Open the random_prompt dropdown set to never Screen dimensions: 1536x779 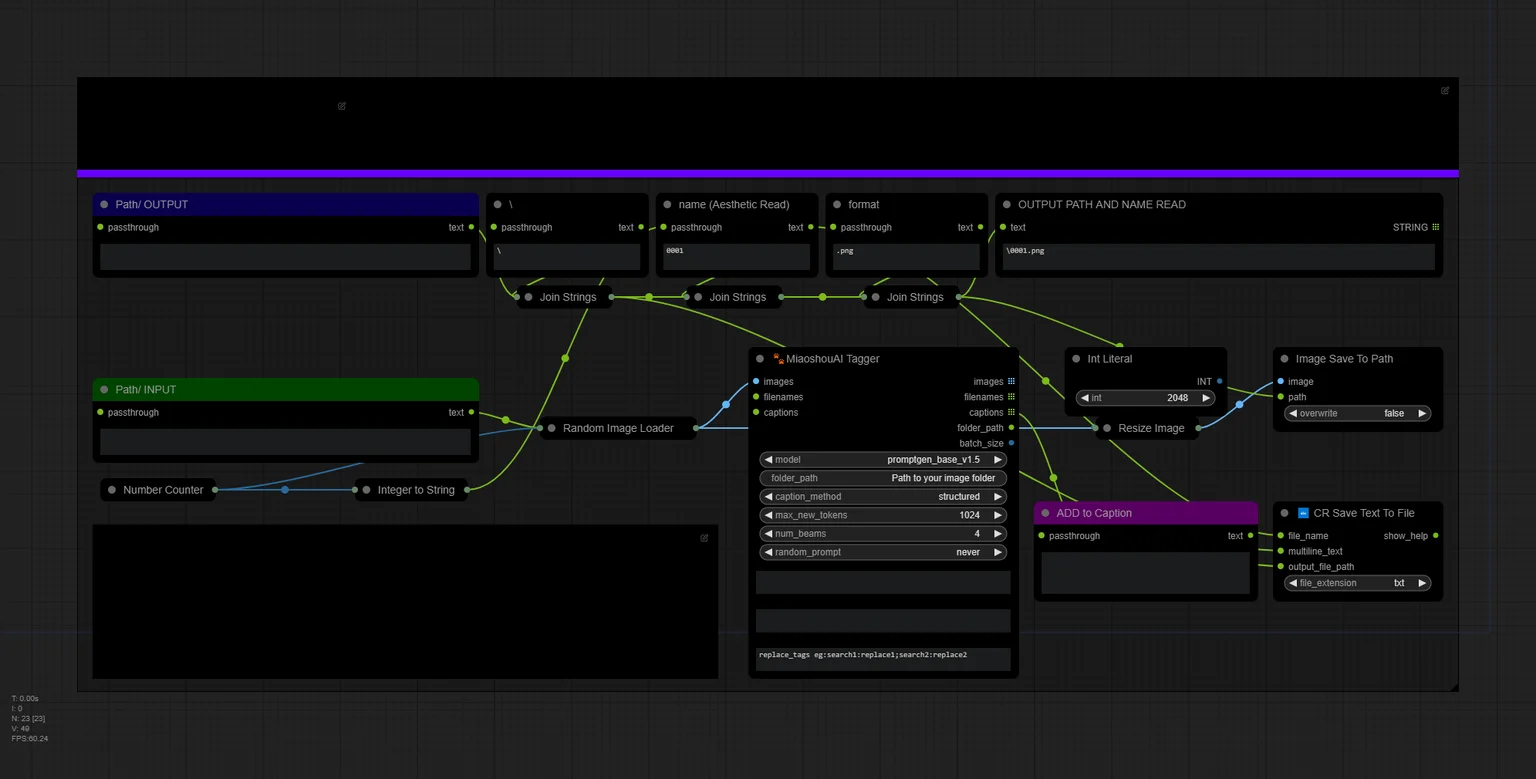[x=883, y=552]
